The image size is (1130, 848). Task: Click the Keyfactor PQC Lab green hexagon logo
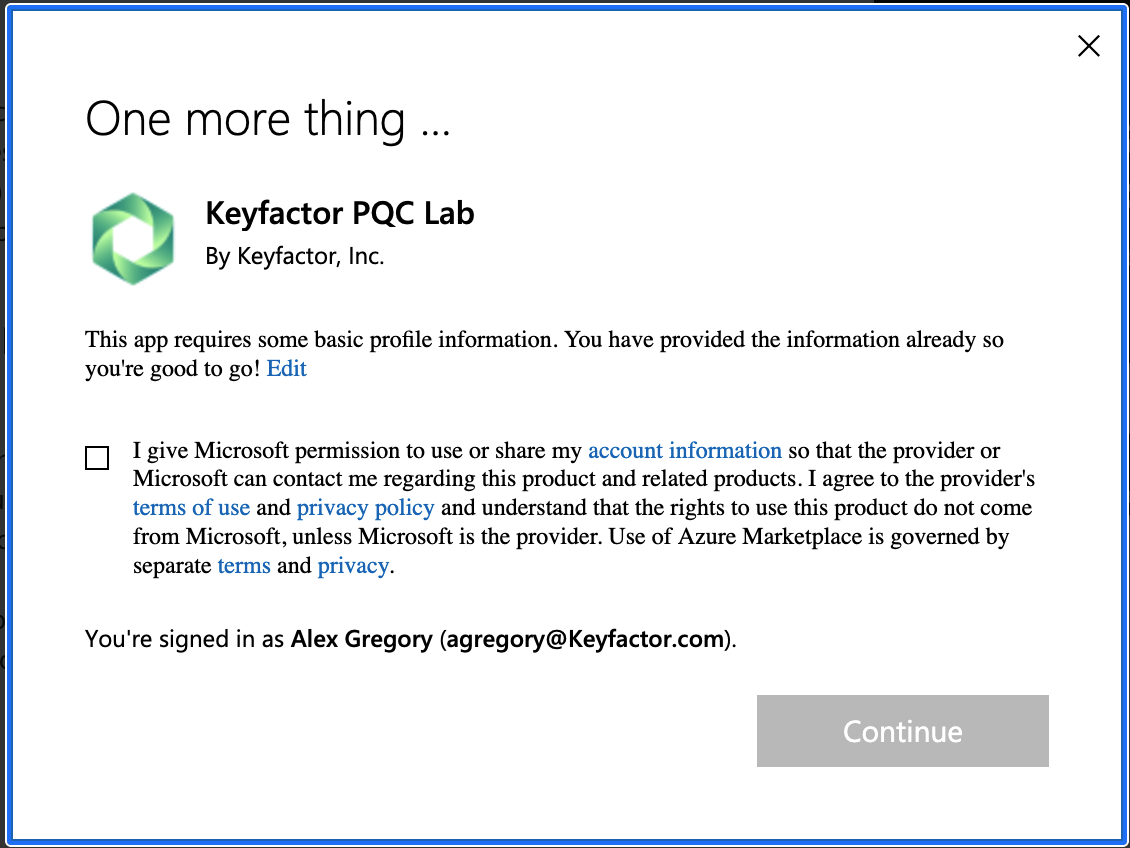133,238
